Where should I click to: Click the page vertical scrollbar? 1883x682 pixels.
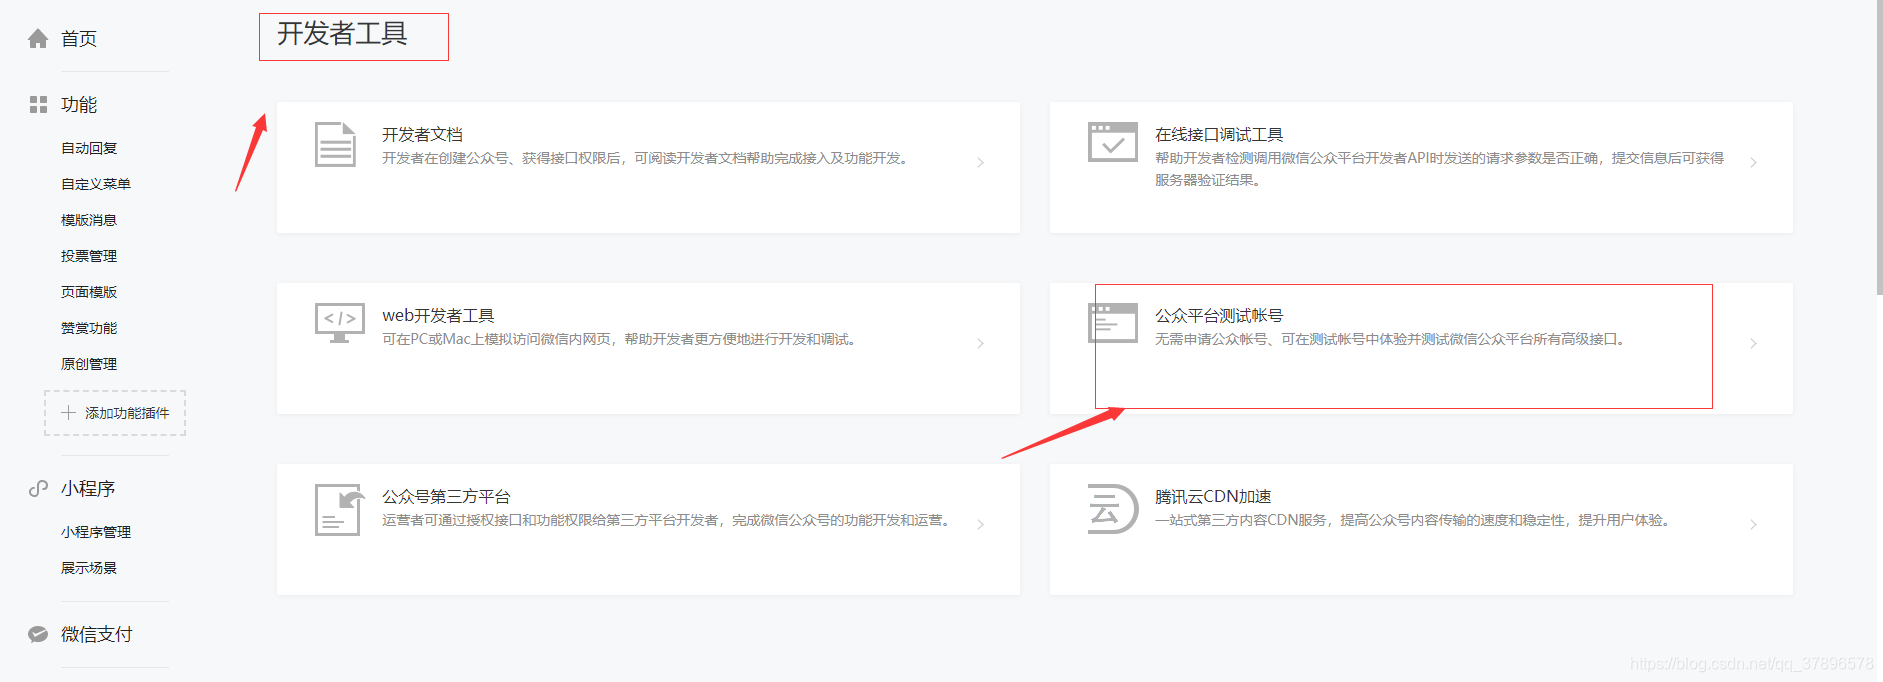point(1880,147)
